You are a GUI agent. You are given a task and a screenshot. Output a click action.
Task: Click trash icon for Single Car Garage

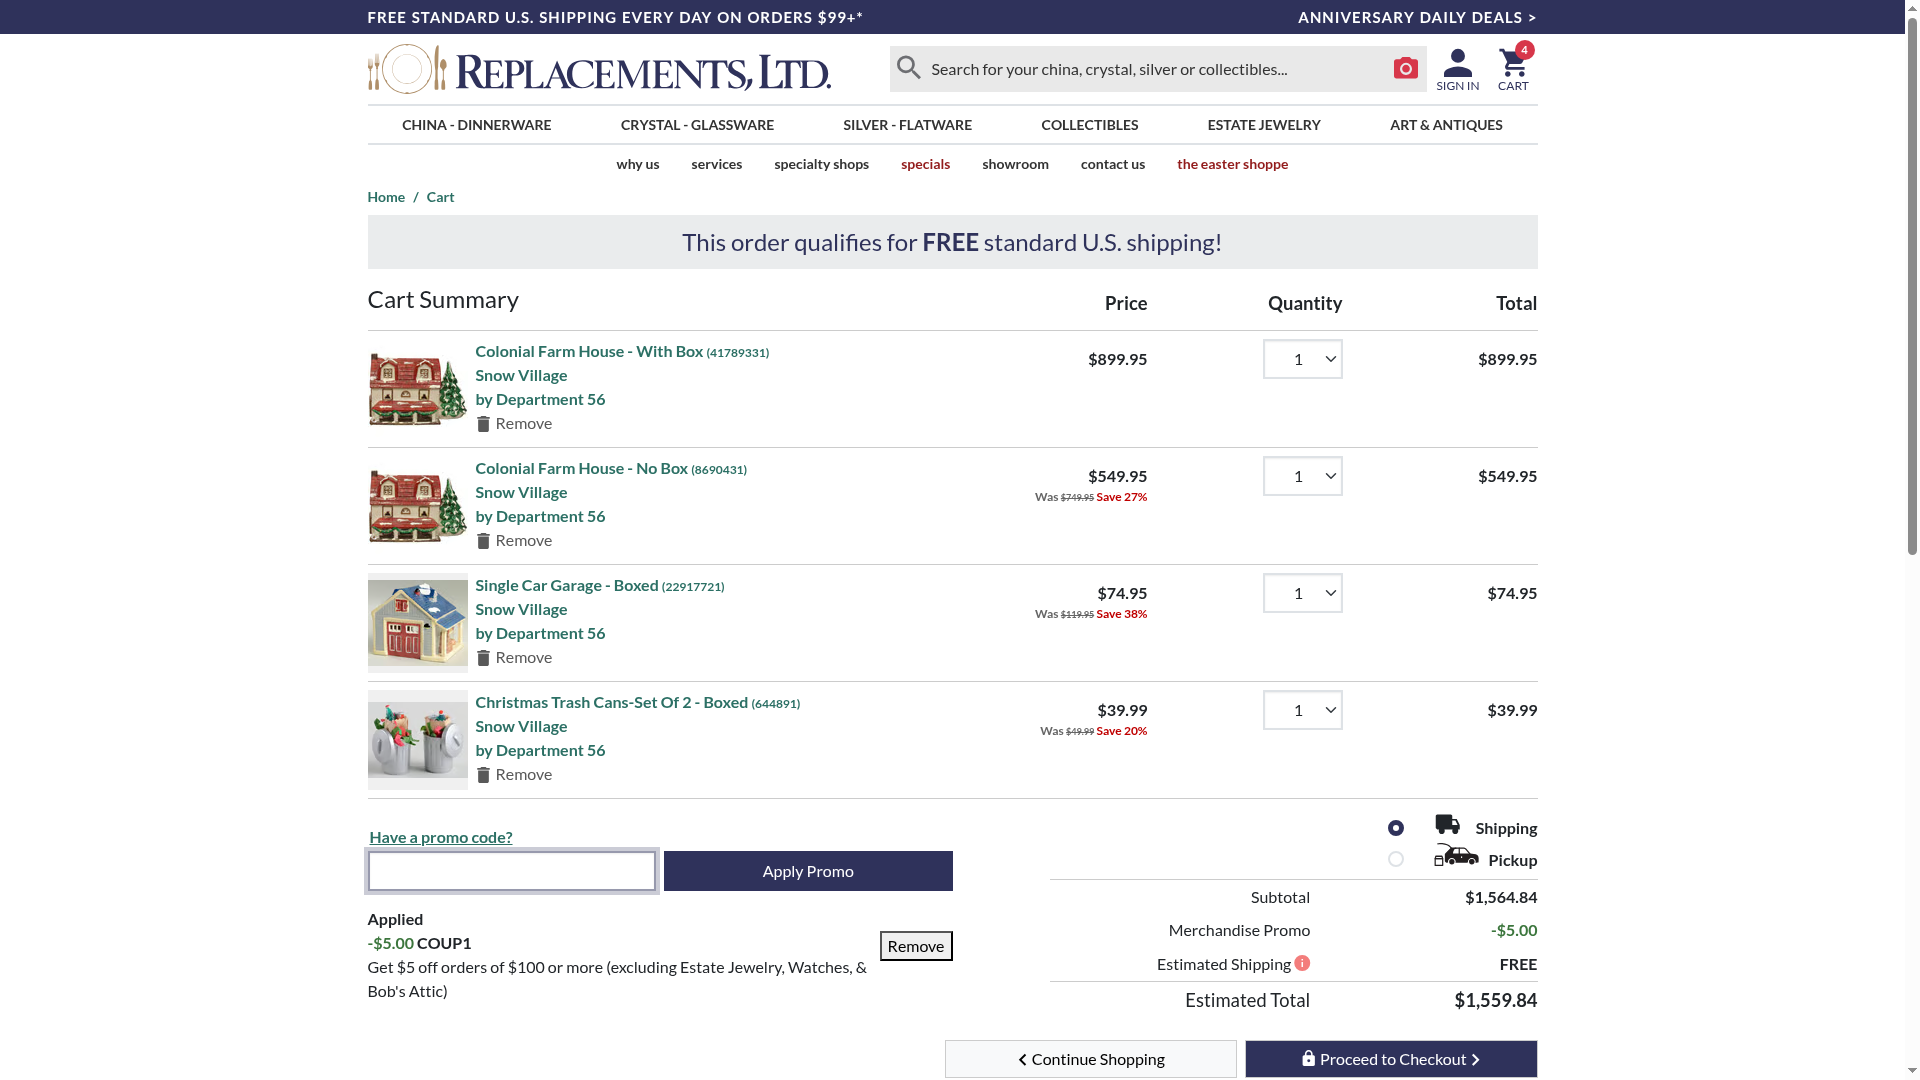[483, 658]
